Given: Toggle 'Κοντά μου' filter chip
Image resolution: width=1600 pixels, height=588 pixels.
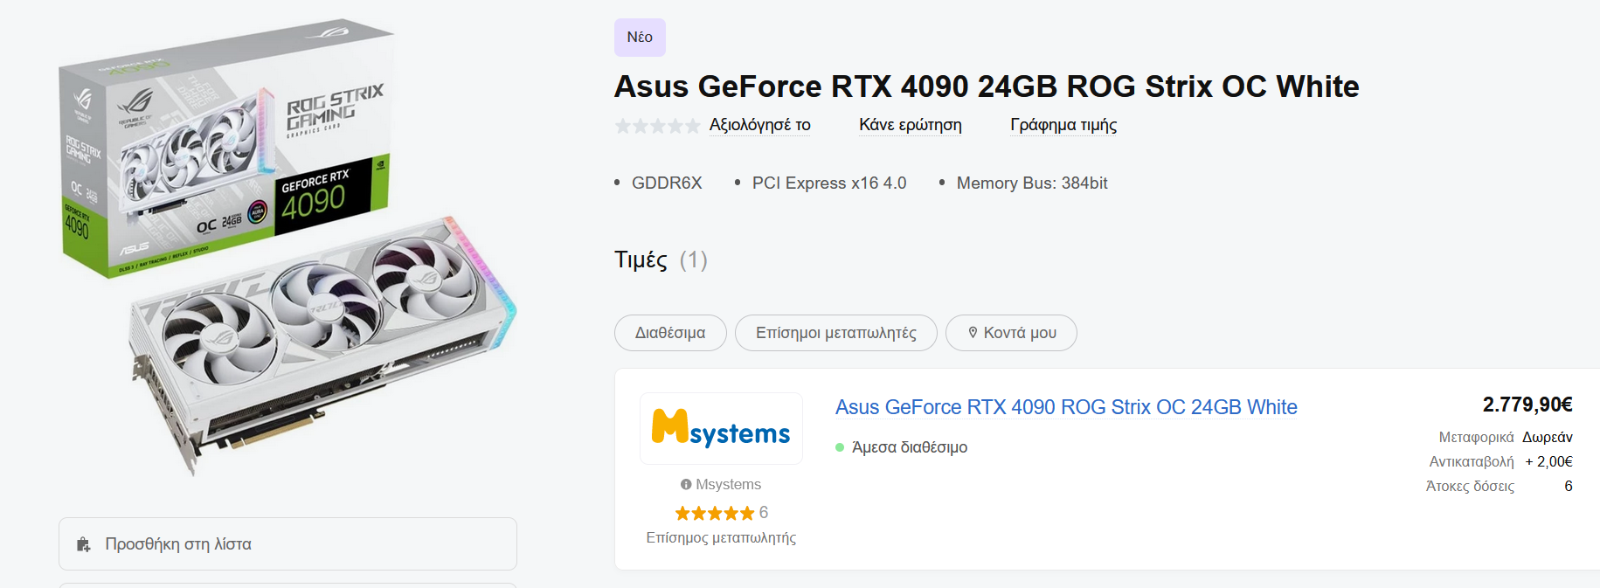Looking at the screenshot, I should (x=1011, y=333).
